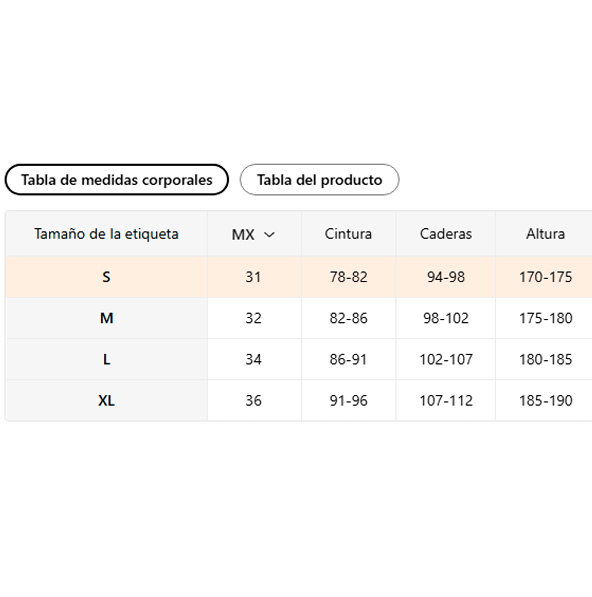The width and height of the screenshot is (592, 597).
Task: Click MX value 36 in XL row
Action: pyautogui.click(x=254, y=401)
